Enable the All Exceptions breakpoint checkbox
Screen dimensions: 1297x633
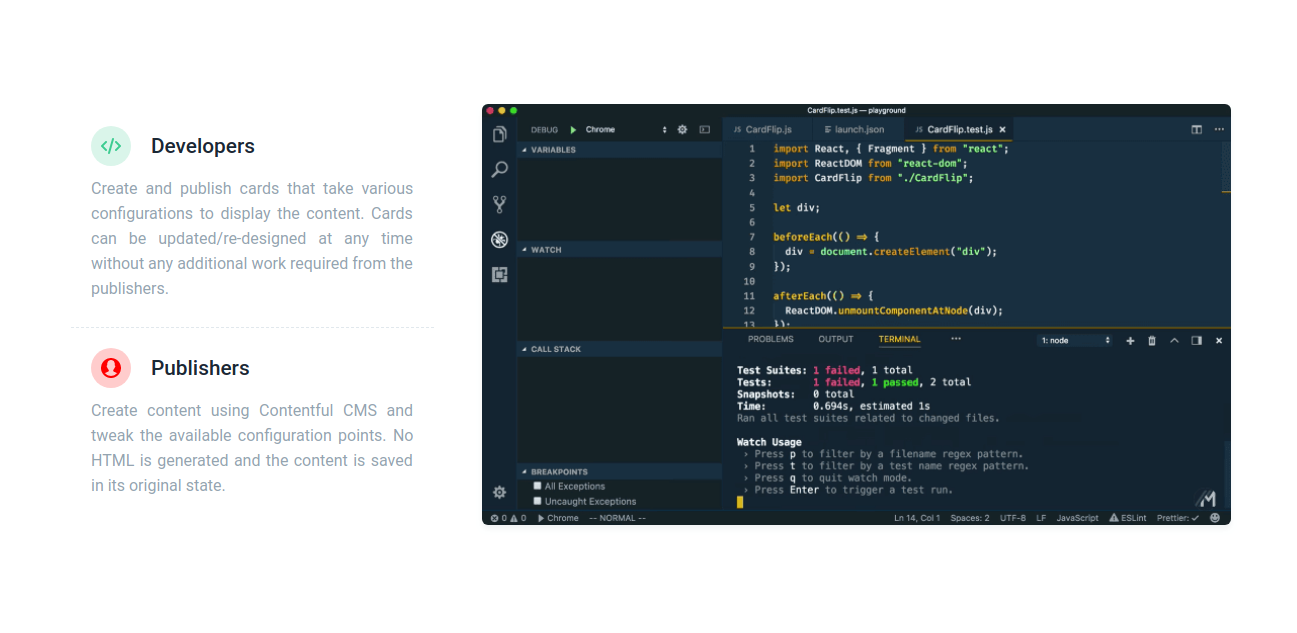click(538, 486)
